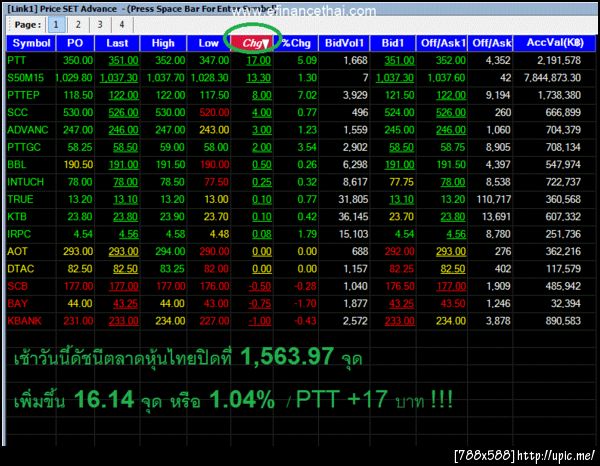Screen dimensions: 600x466
Task: Click SCC low price 520.00
Action: click(214, 112)
